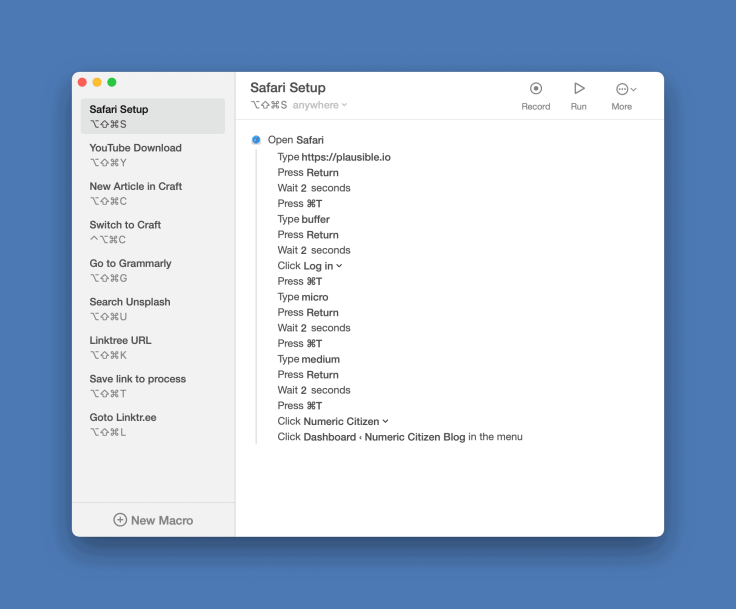Select the Press ⌘T step above Type medium
The width and height of the screenshot is (736, 609).
(x=299, y=344)
